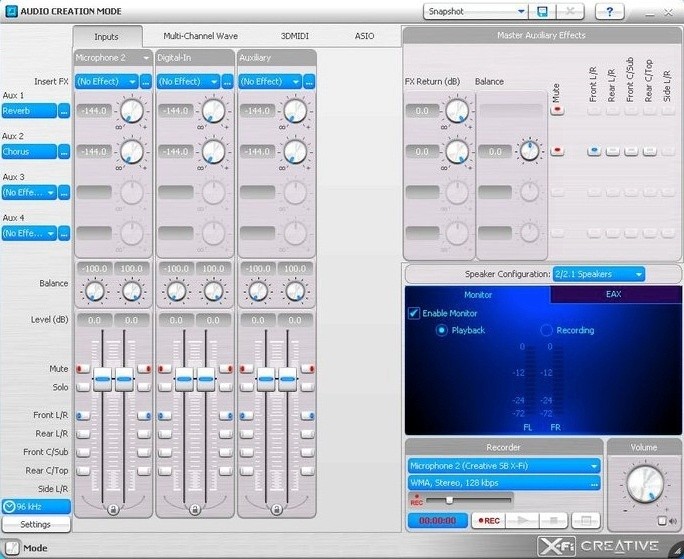The height and width of the screenshot is (559, 684).
Task: Expand the Snapshot dropdown list
Action: pos(476,11)
